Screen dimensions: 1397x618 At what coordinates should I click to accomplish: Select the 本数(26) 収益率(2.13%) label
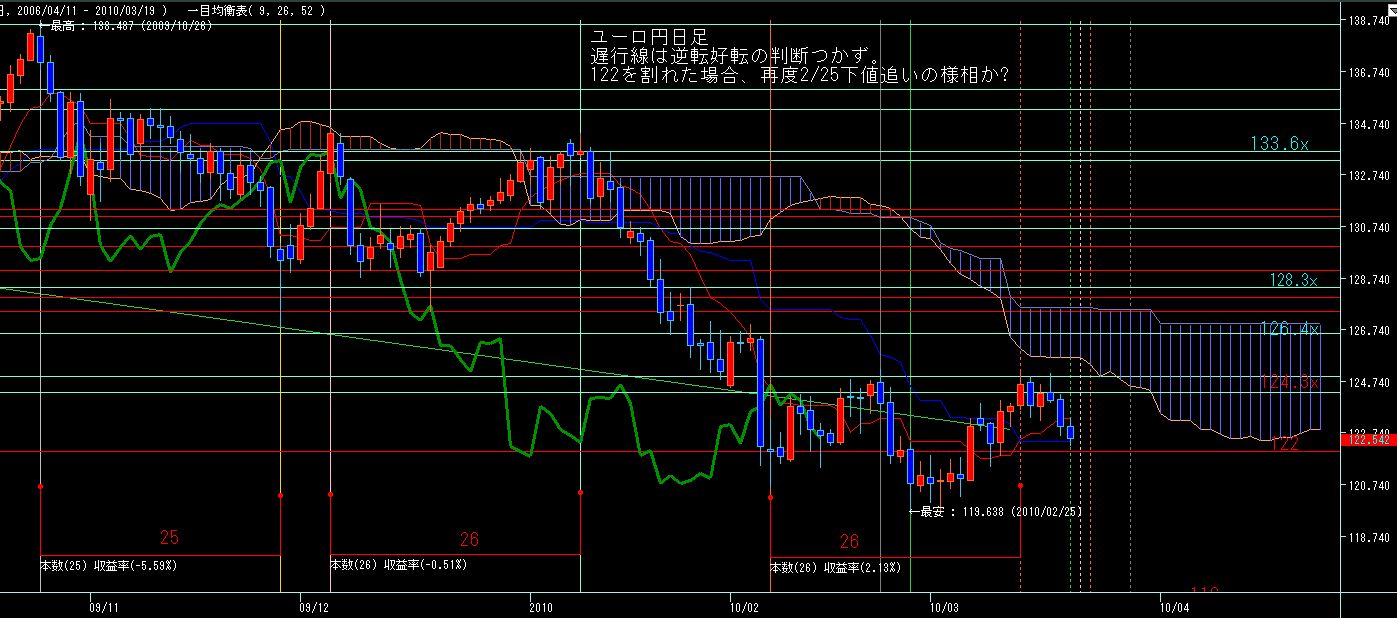835,568
